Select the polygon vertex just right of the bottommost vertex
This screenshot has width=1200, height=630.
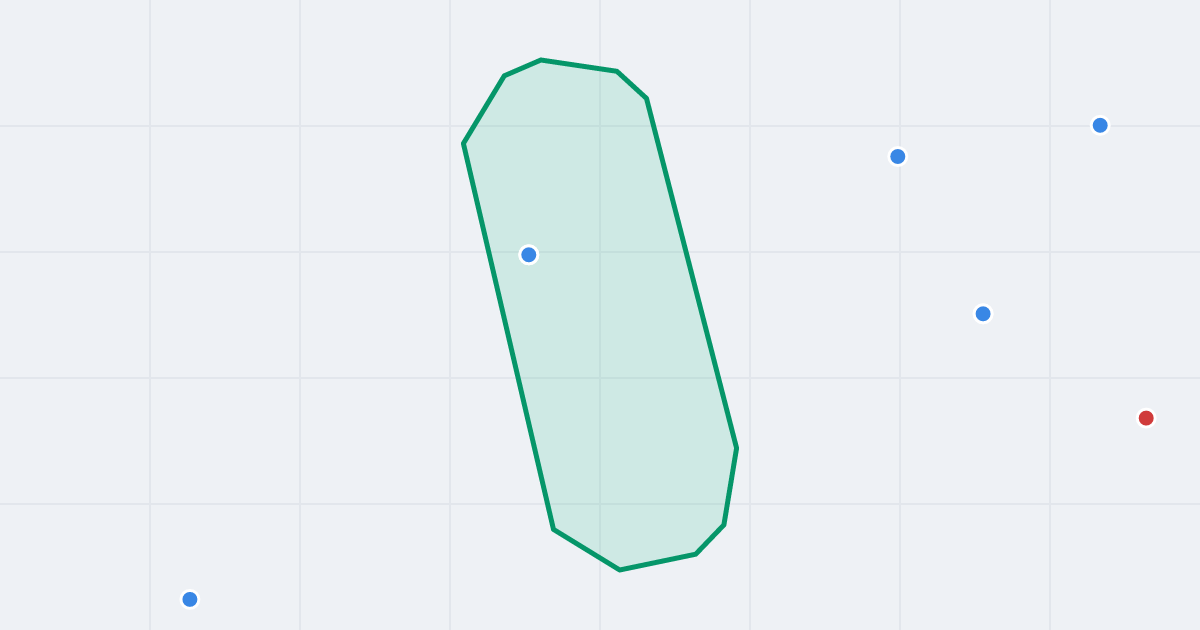696,554
